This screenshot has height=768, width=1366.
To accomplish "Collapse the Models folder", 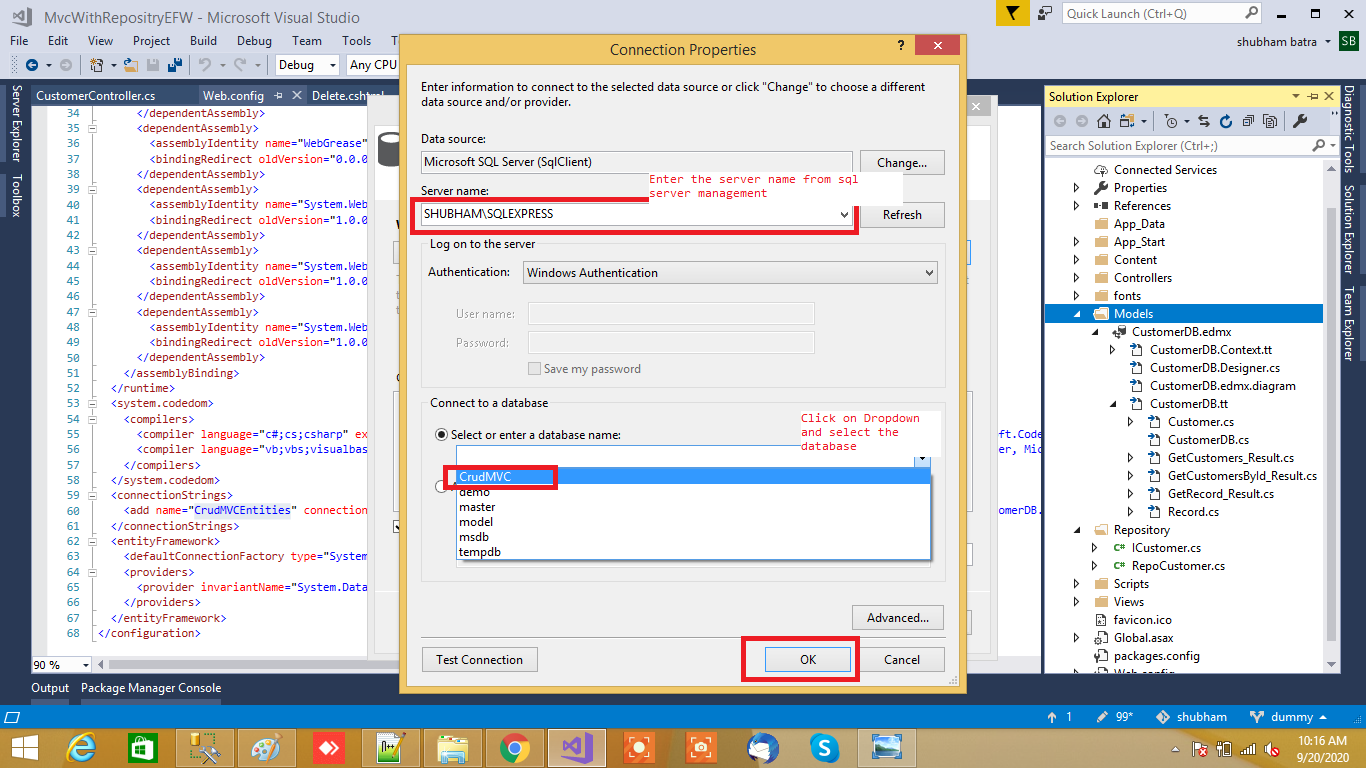I will (x=1078, y=314).
